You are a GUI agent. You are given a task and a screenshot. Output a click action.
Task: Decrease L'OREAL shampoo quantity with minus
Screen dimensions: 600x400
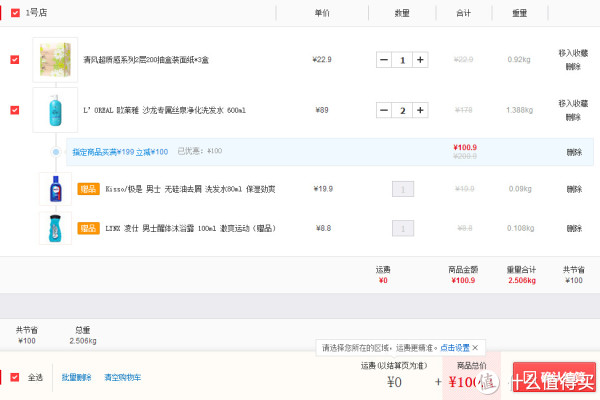(x=384, y=110)
